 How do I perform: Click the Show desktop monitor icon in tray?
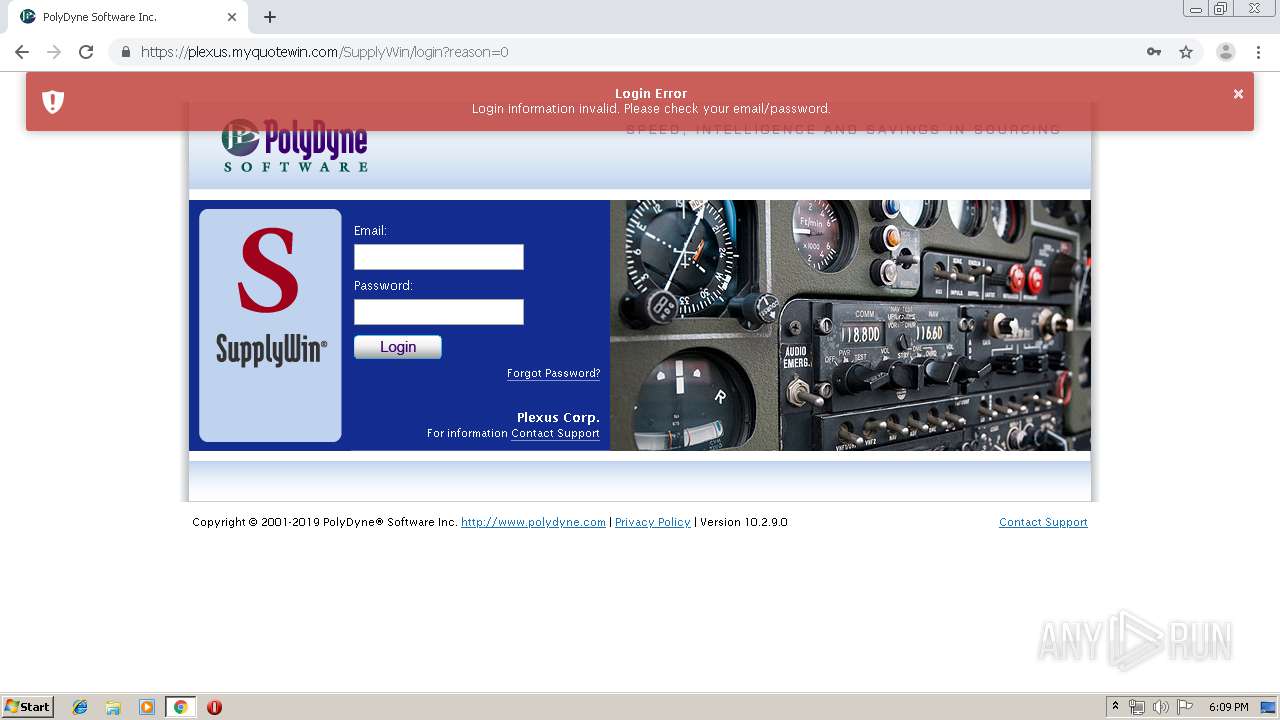pyautogui.click(x=1268, y=707)
